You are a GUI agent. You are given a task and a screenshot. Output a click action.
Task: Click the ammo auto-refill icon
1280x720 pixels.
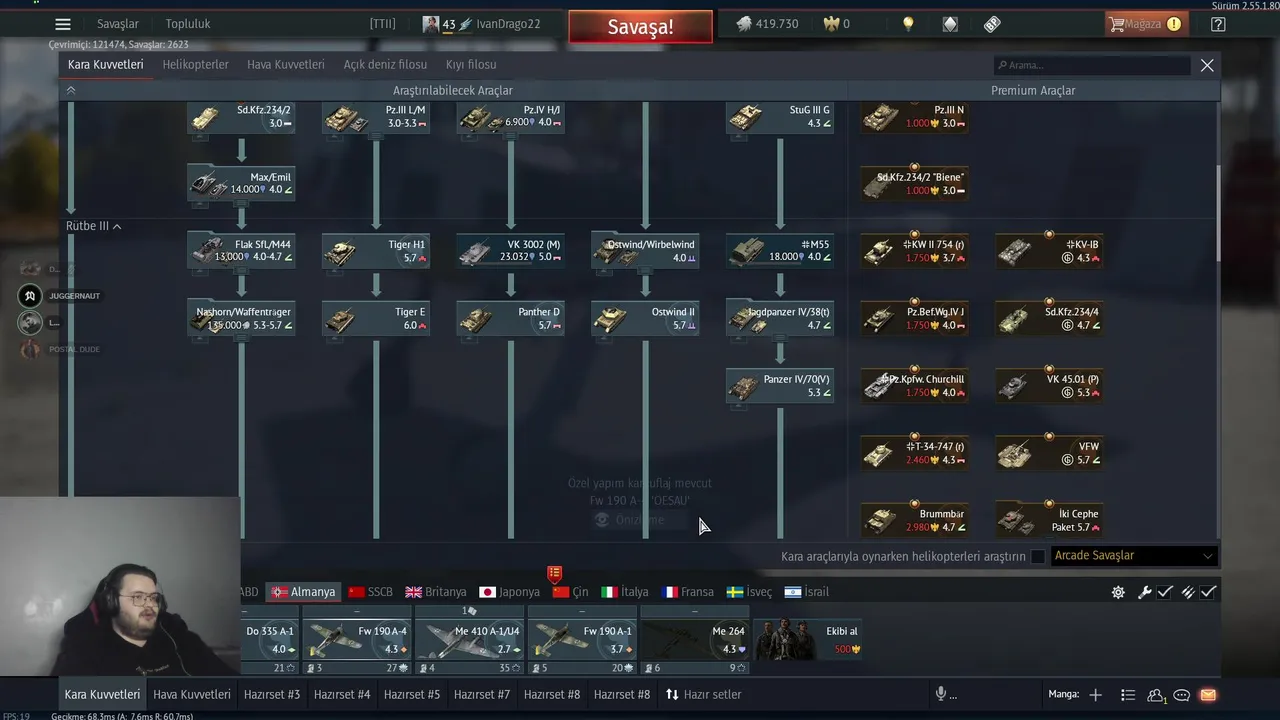1188,592
